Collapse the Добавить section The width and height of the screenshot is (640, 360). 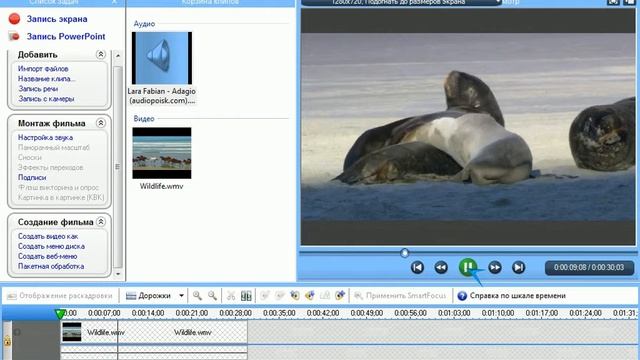pos(100,54)
